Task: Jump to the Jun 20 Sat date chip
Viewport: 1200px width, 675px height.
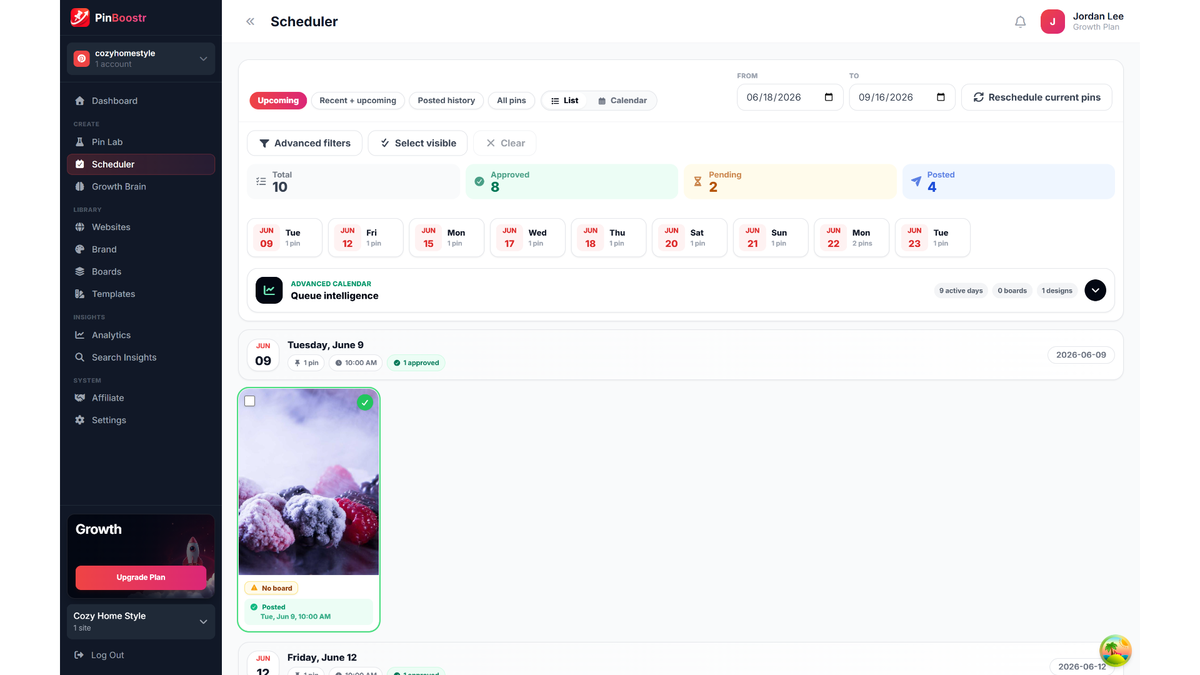Action: (690, 238)
